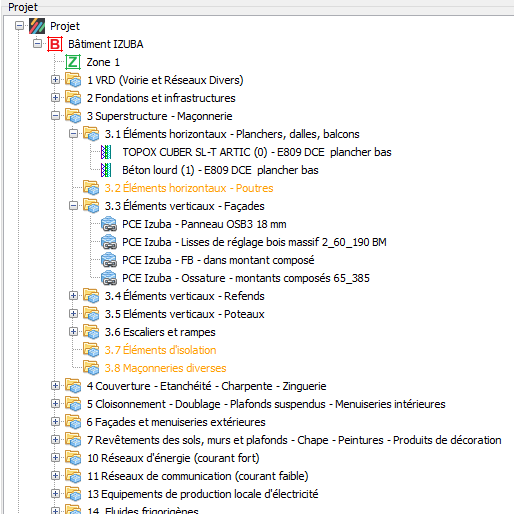Expand the 1 VRD (Voirie et Réseaux Divers) folder
This screenshot has width=514, height=514.
(x=55, y=80)
